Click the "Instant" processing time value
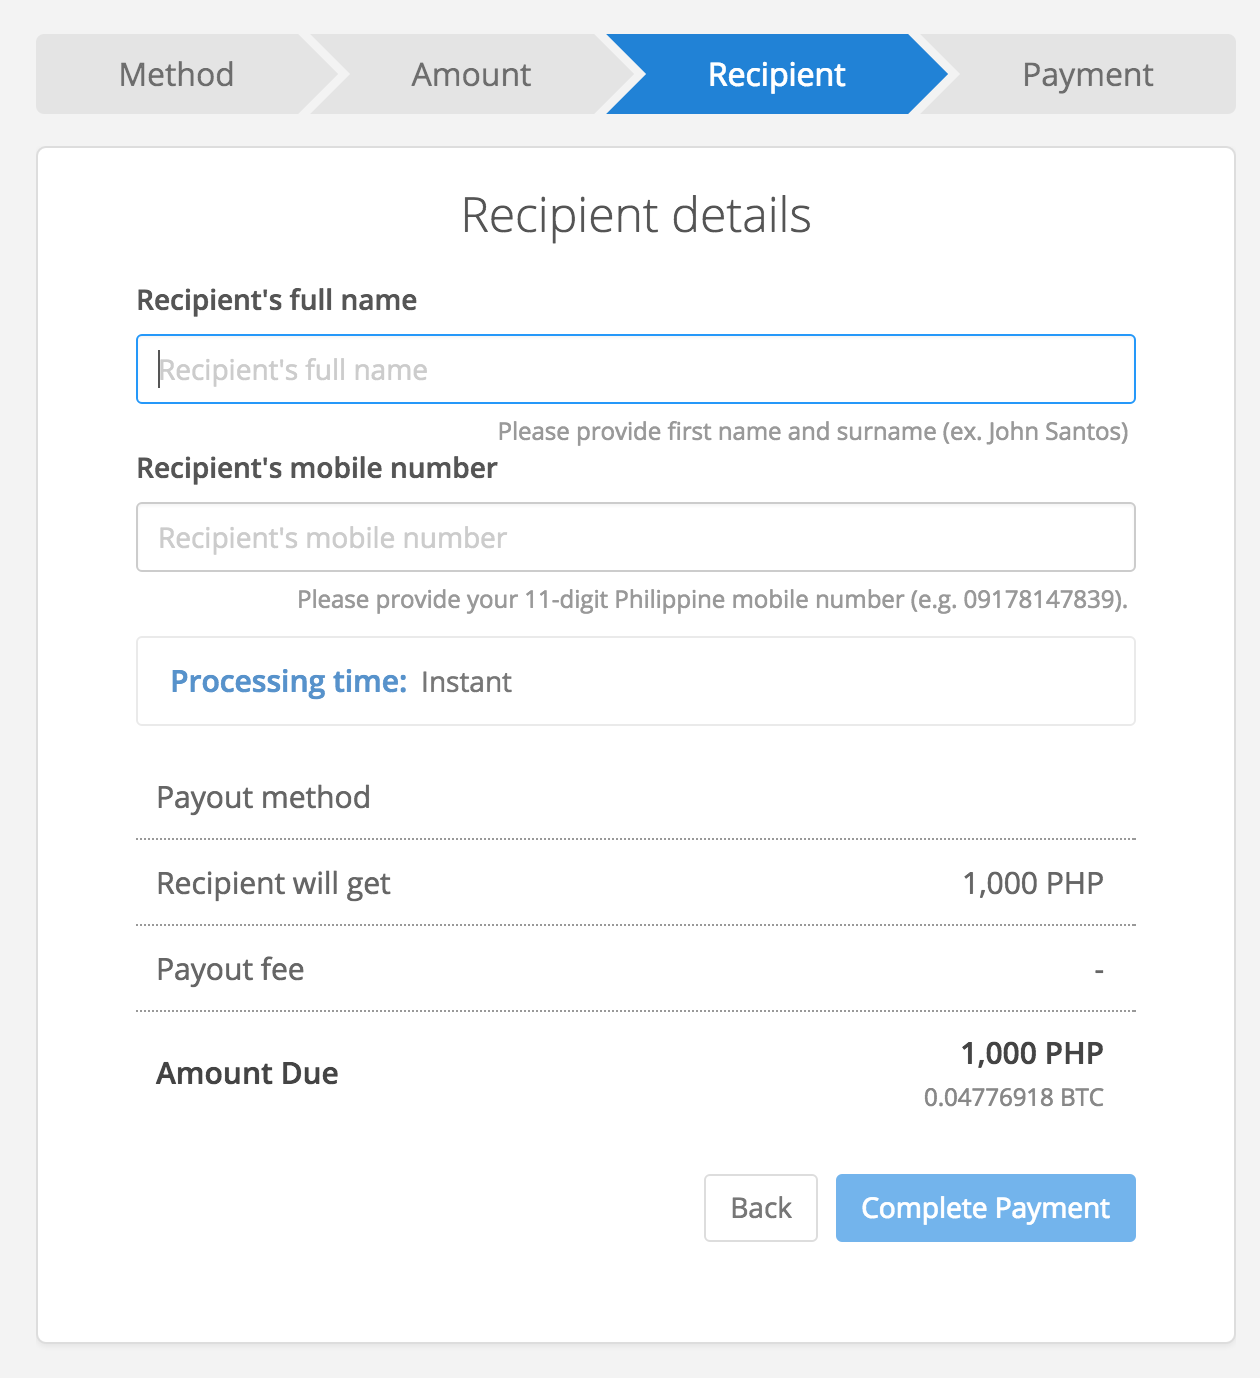Image resolution: width=1260 pixels, height=1378 pixels. pos(466,682)
